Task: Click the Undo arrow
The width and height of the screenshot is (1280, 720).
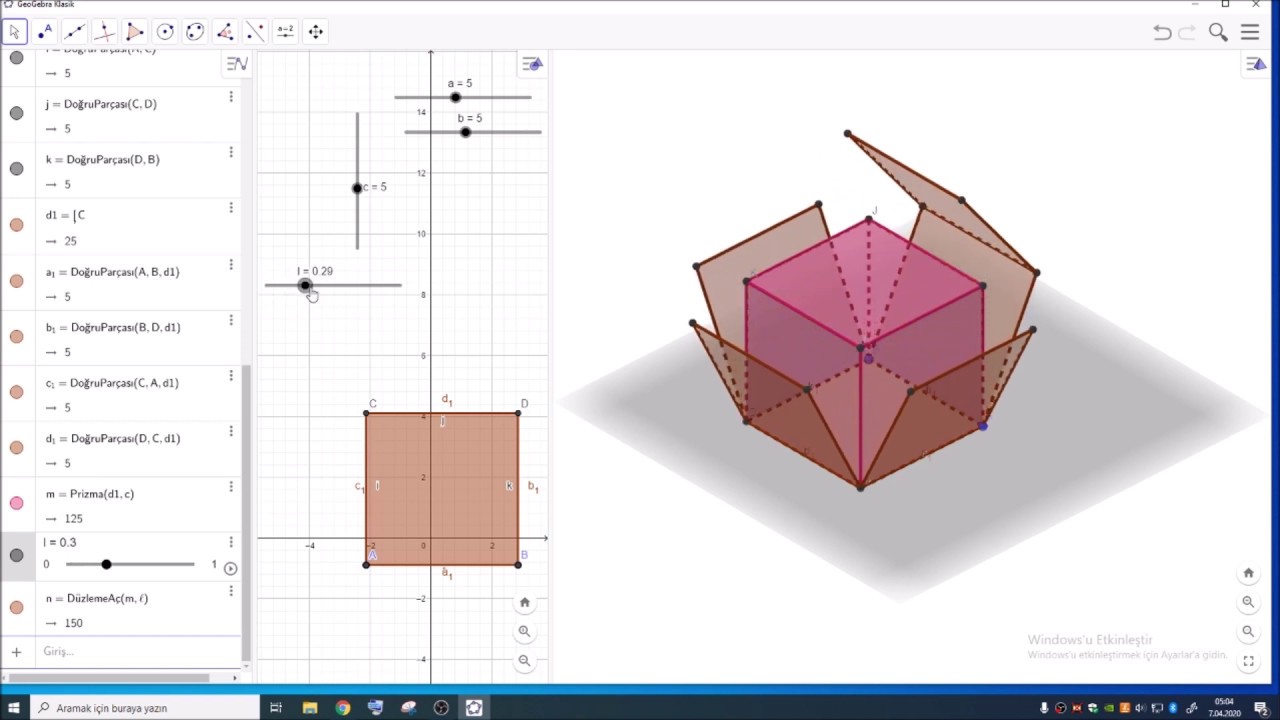Action: 1162,32
